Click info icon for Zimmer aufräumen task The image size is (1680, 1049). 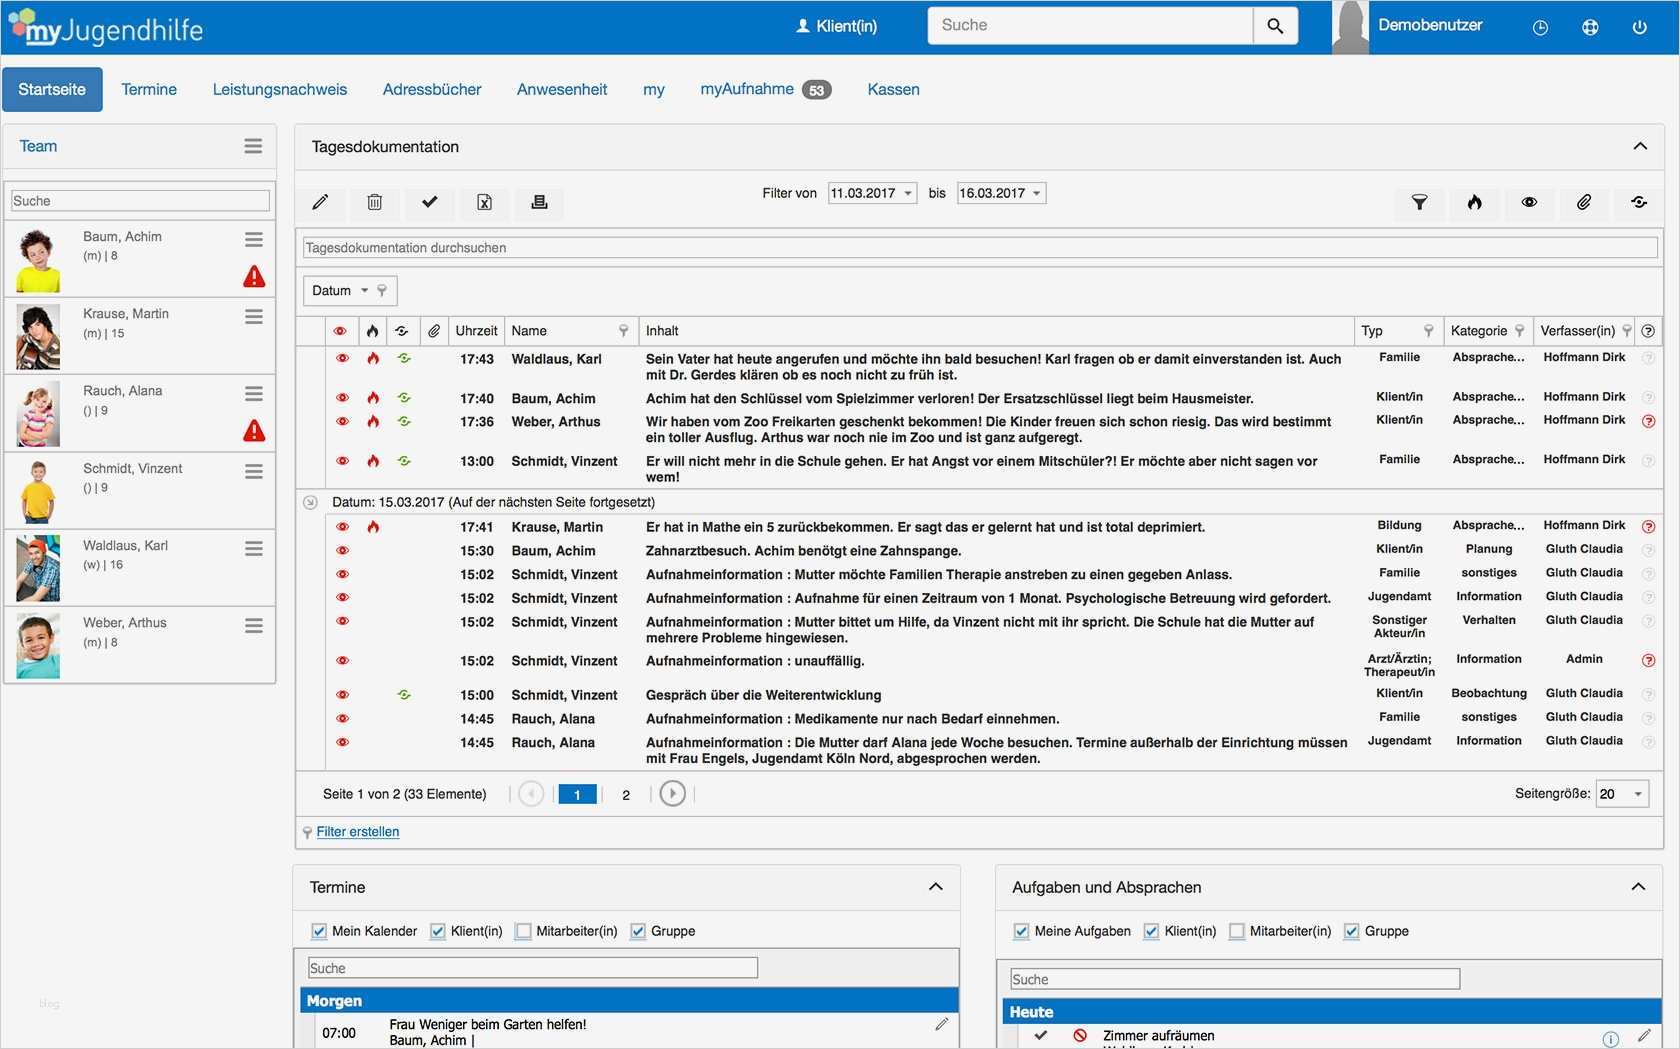[x=1610, y=1039]
